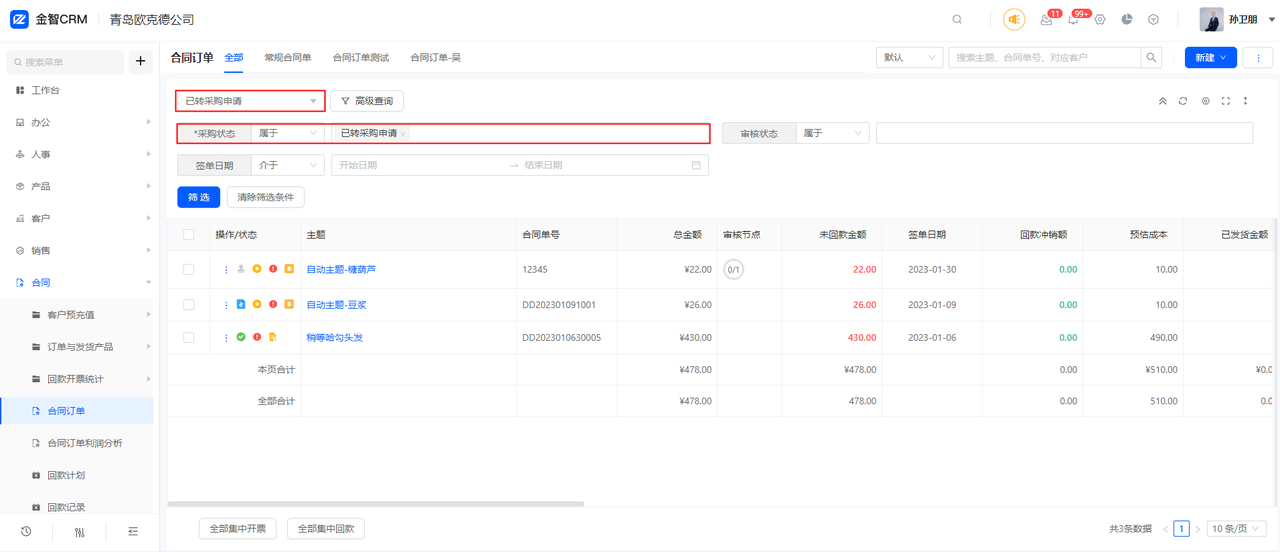1280x552 pixels.
Task: Open the more-actions dots for 自动主题-糖葫芦 row
Action: (x=226, y=270)
